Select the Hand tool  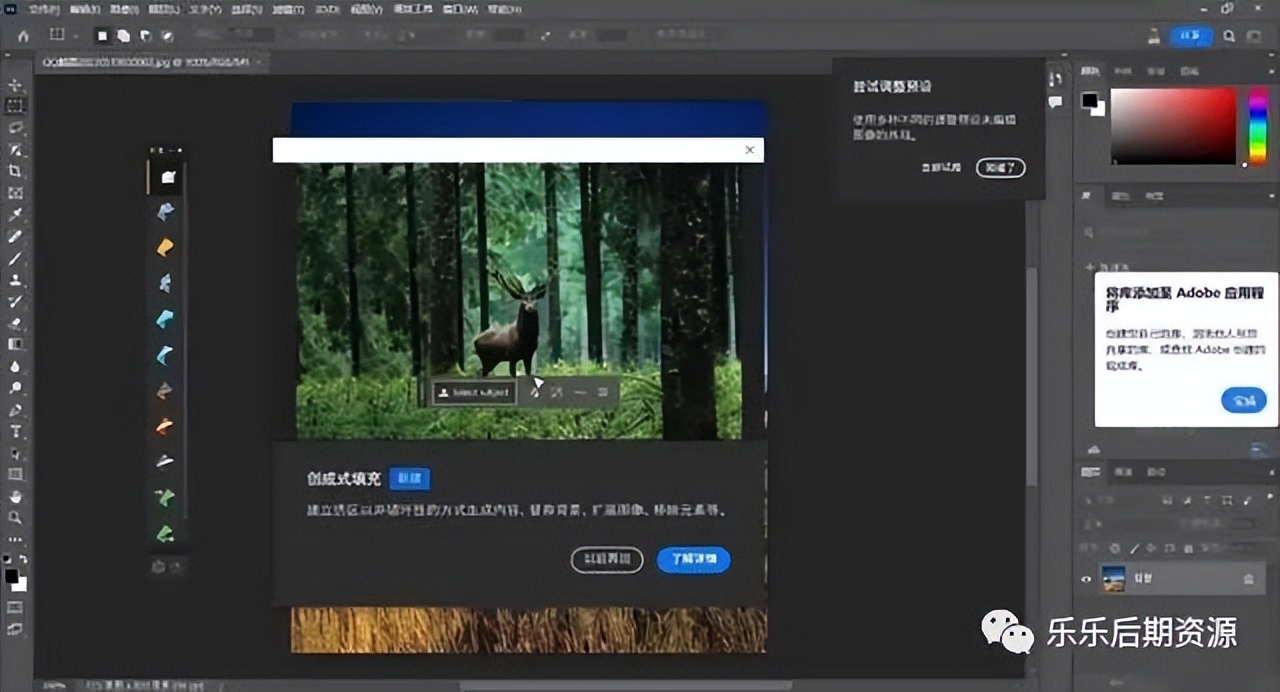point(15,496)
